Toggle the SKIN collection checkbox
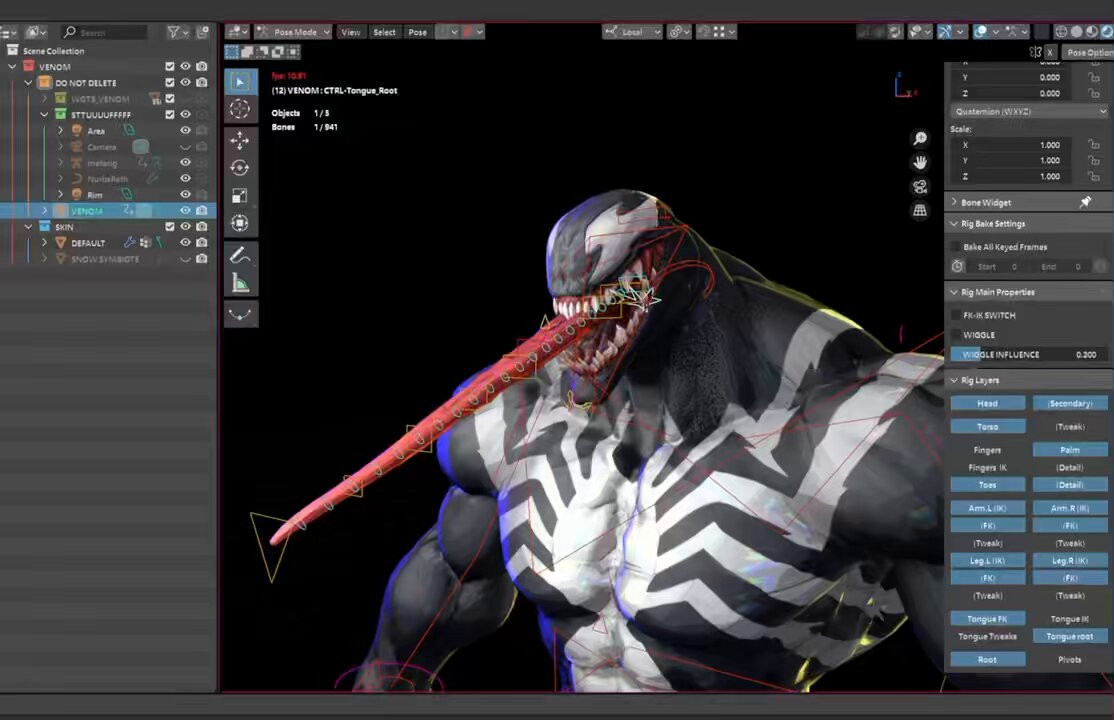 (170, 227)
